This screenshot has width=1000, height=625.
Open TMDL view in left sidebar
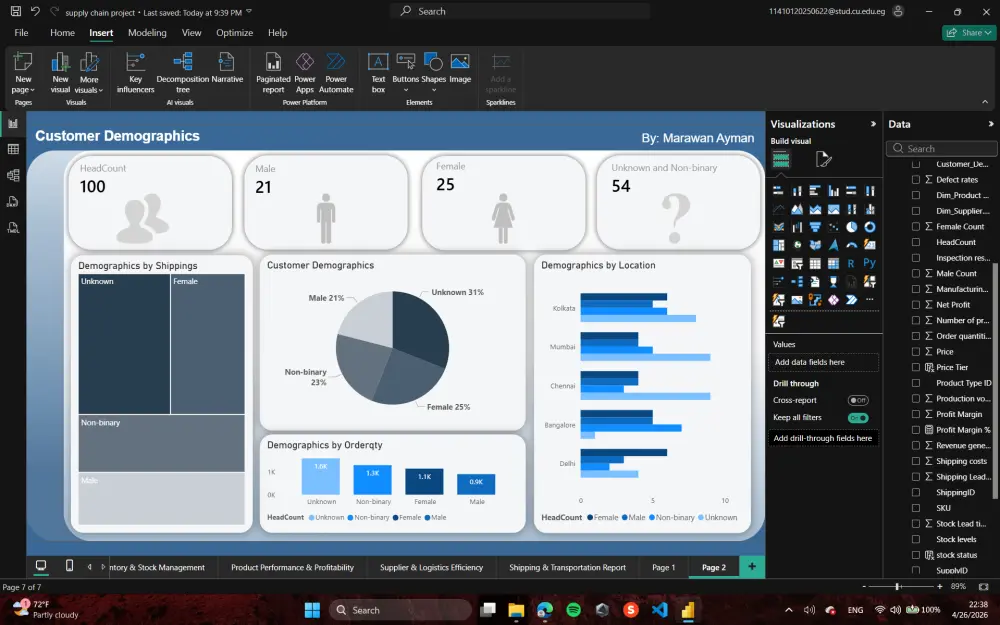[13, 228]
